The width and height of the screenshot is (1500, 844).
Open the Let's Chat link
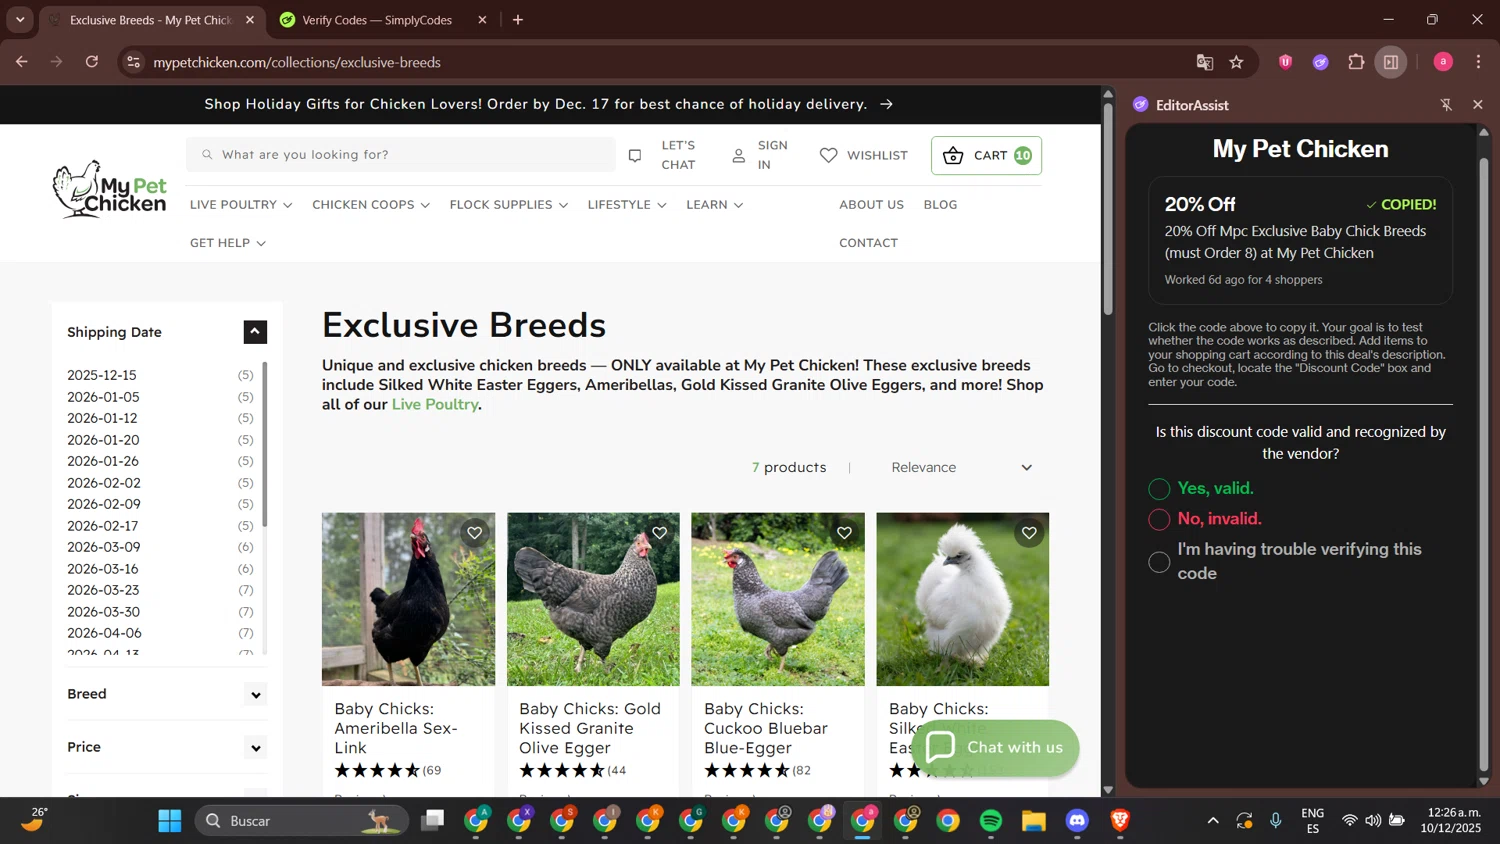(662, 155)
